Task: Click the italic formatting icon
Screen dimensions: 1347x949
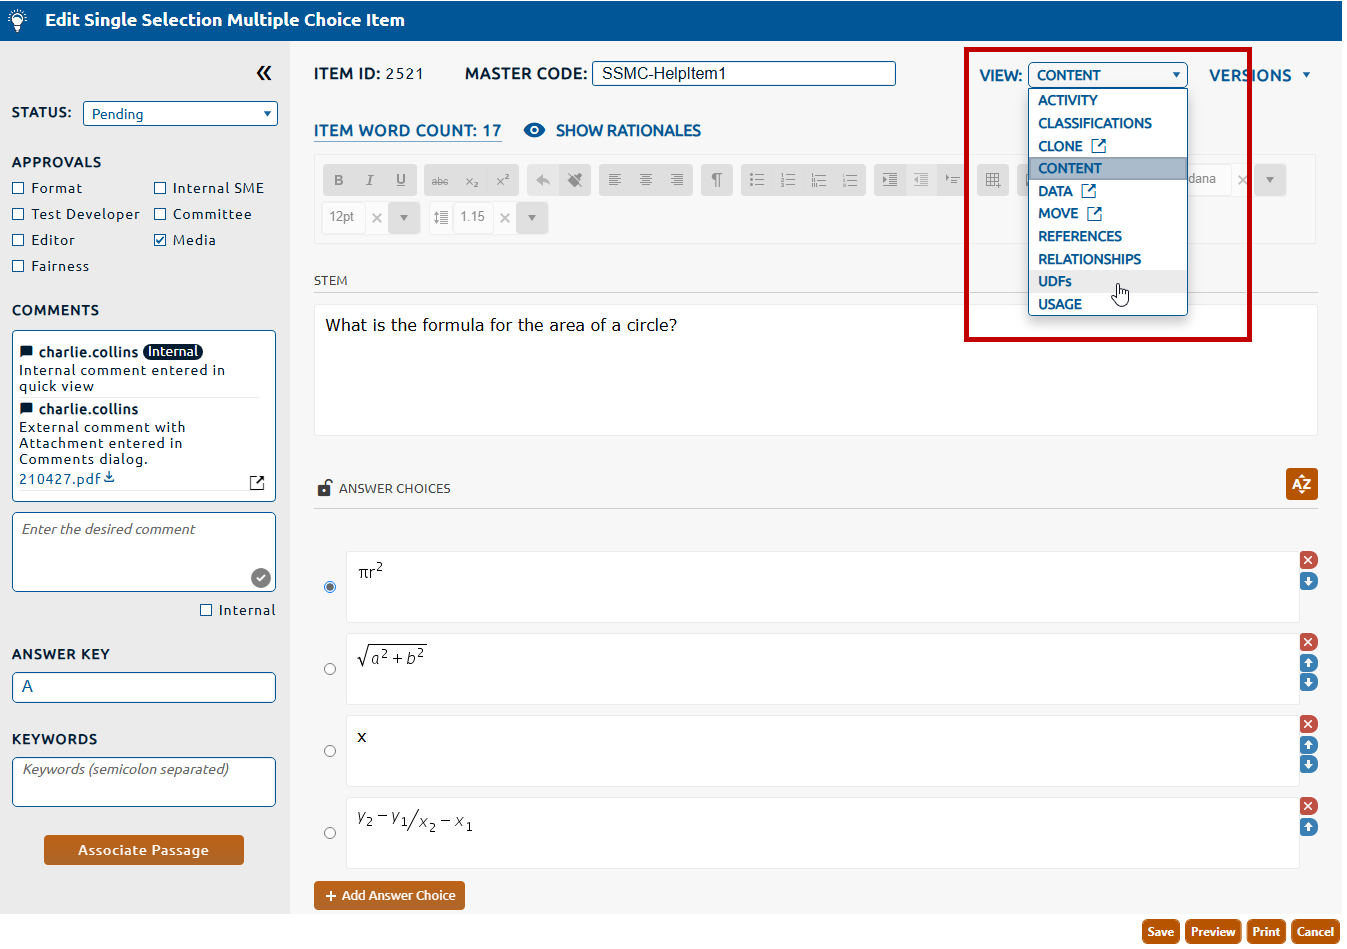Action: coord(370,180)
